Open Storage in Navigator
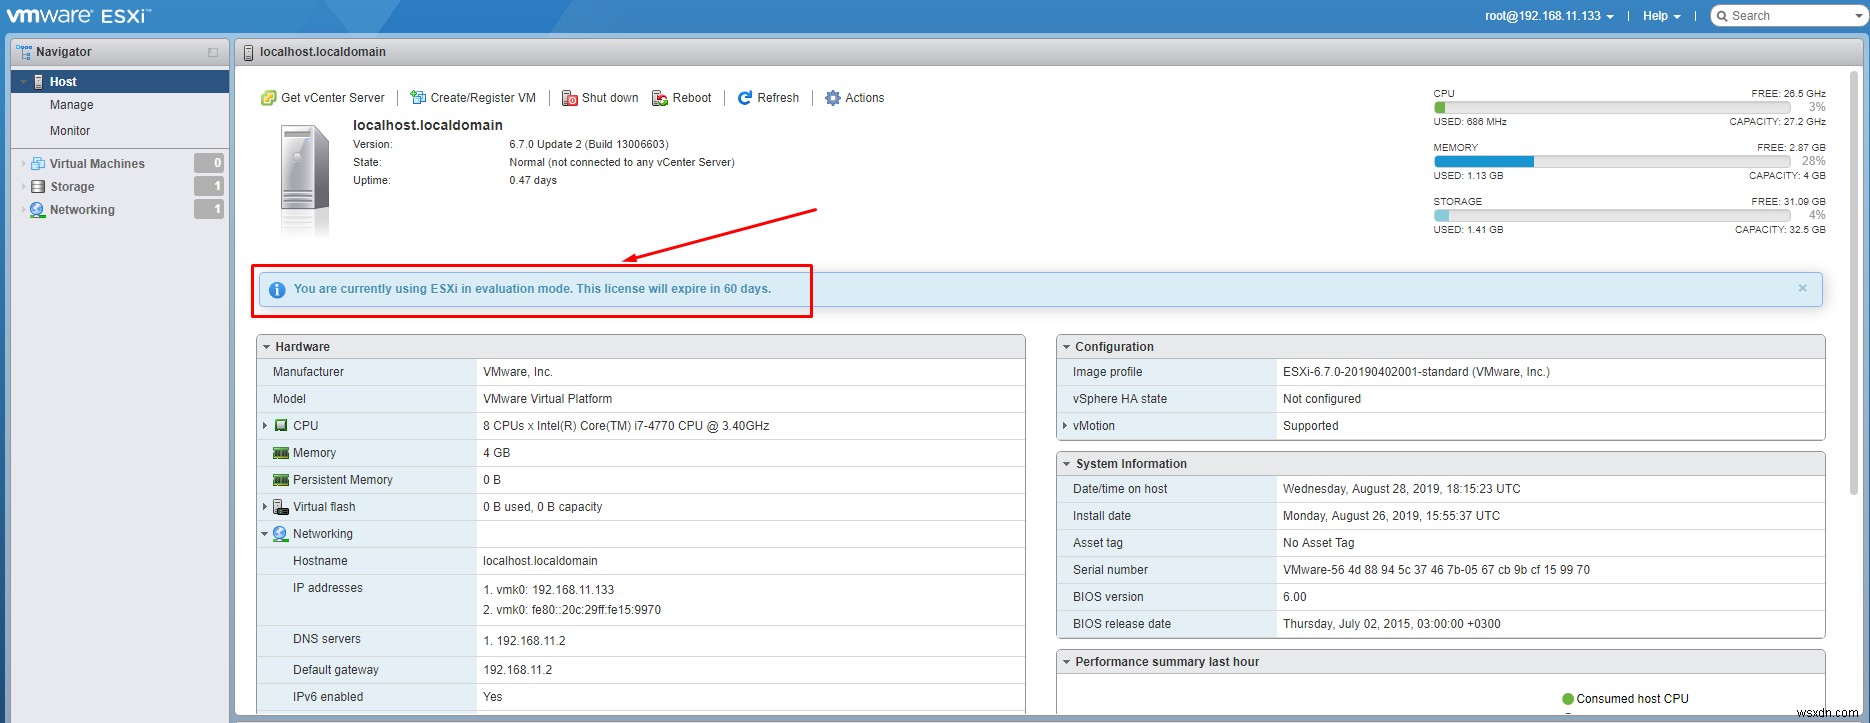The height and width of the screenshot is (723, 1870). (x=72, y=187)
